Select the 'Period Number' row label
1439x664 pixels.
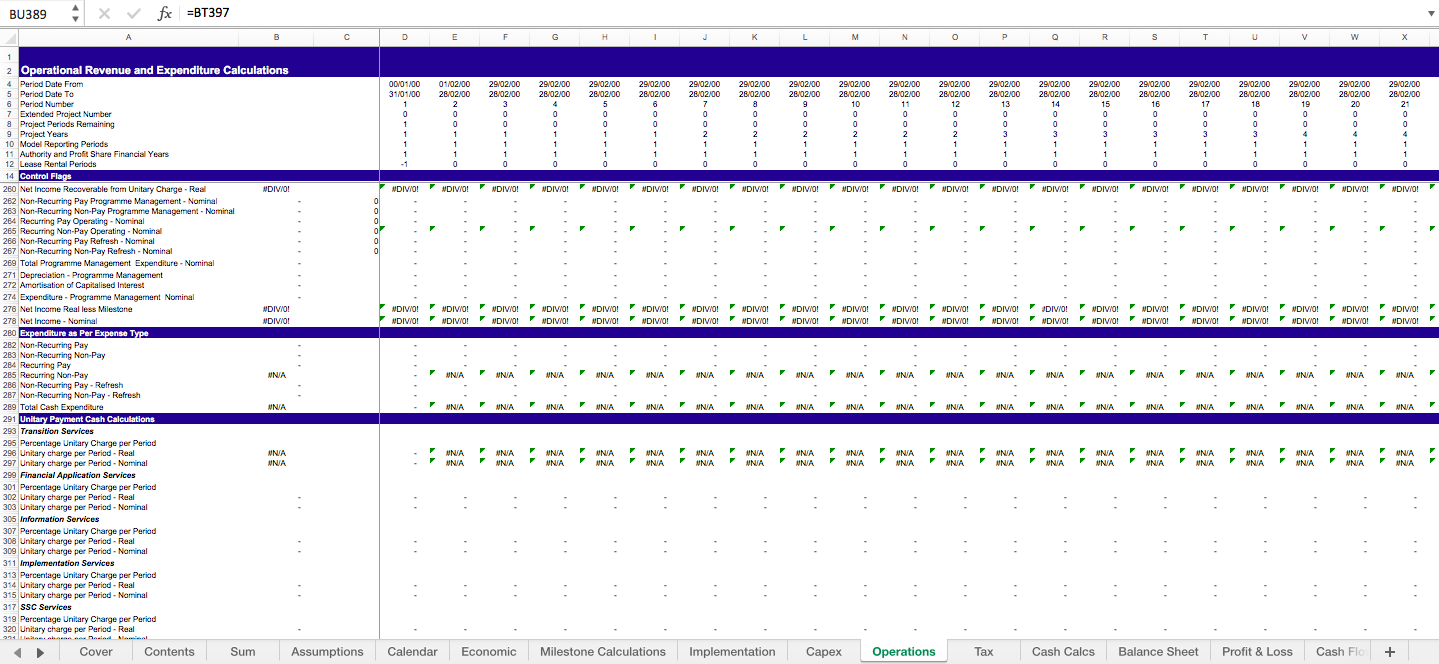coord(47,104)
